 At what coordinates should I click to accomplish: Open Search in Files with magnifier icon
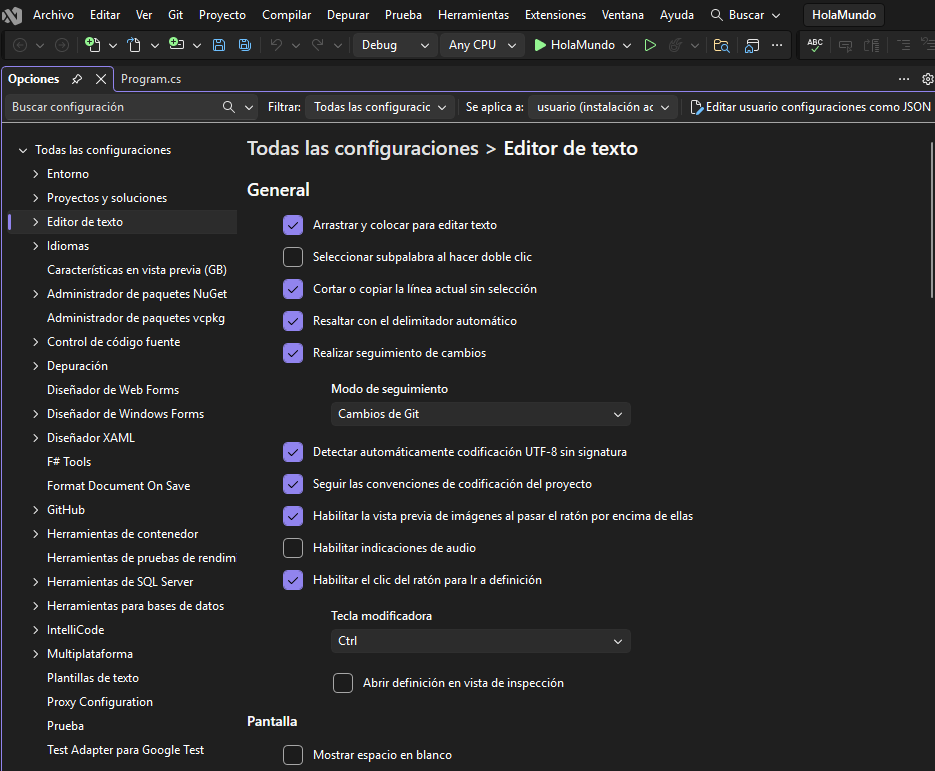(722, 45)
